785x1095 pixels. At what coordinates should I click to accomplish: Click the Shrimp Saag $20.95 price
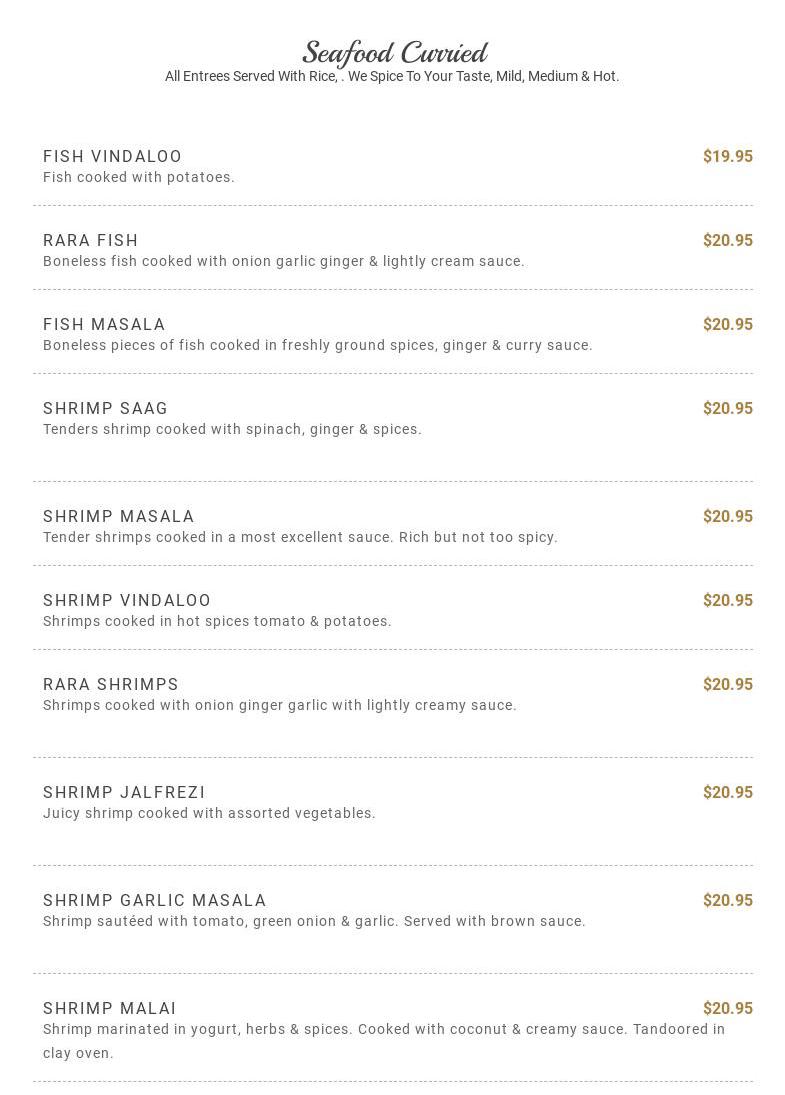coord(727,409)
